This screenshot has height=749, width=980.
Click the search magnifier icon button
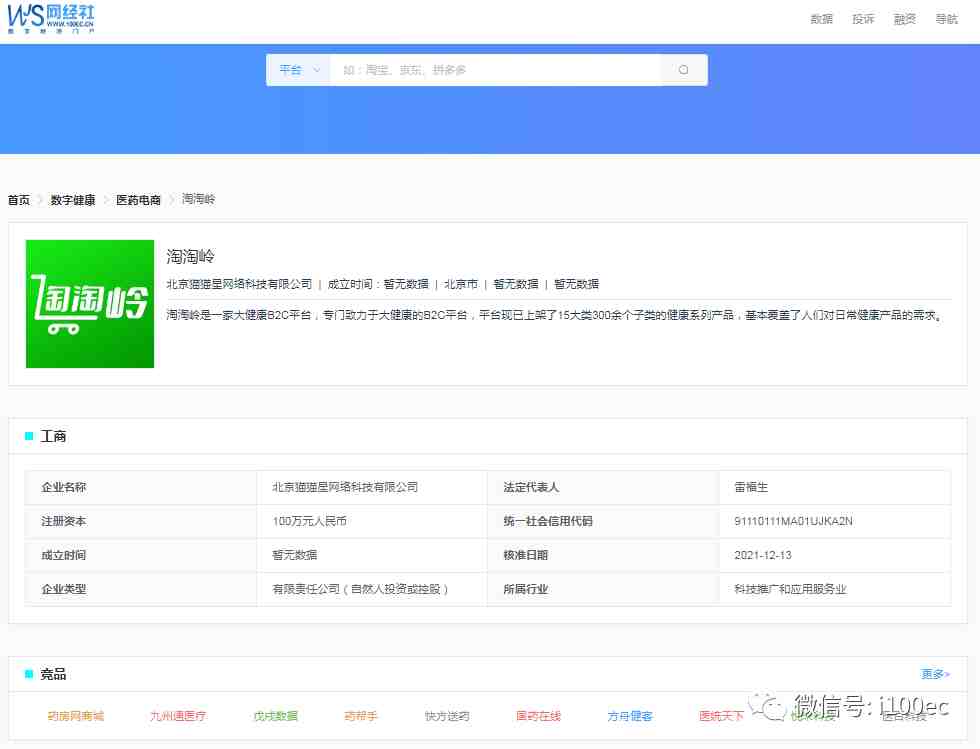tap(684, 70)
